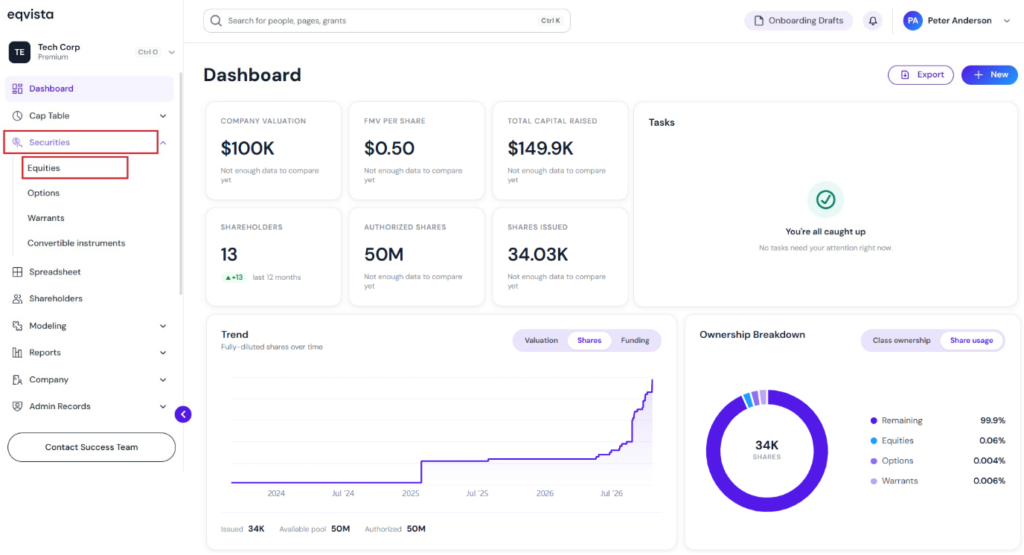Select Shares in Trend chart toggle
Screen dimensions: 1024x555
click(589, 340)
